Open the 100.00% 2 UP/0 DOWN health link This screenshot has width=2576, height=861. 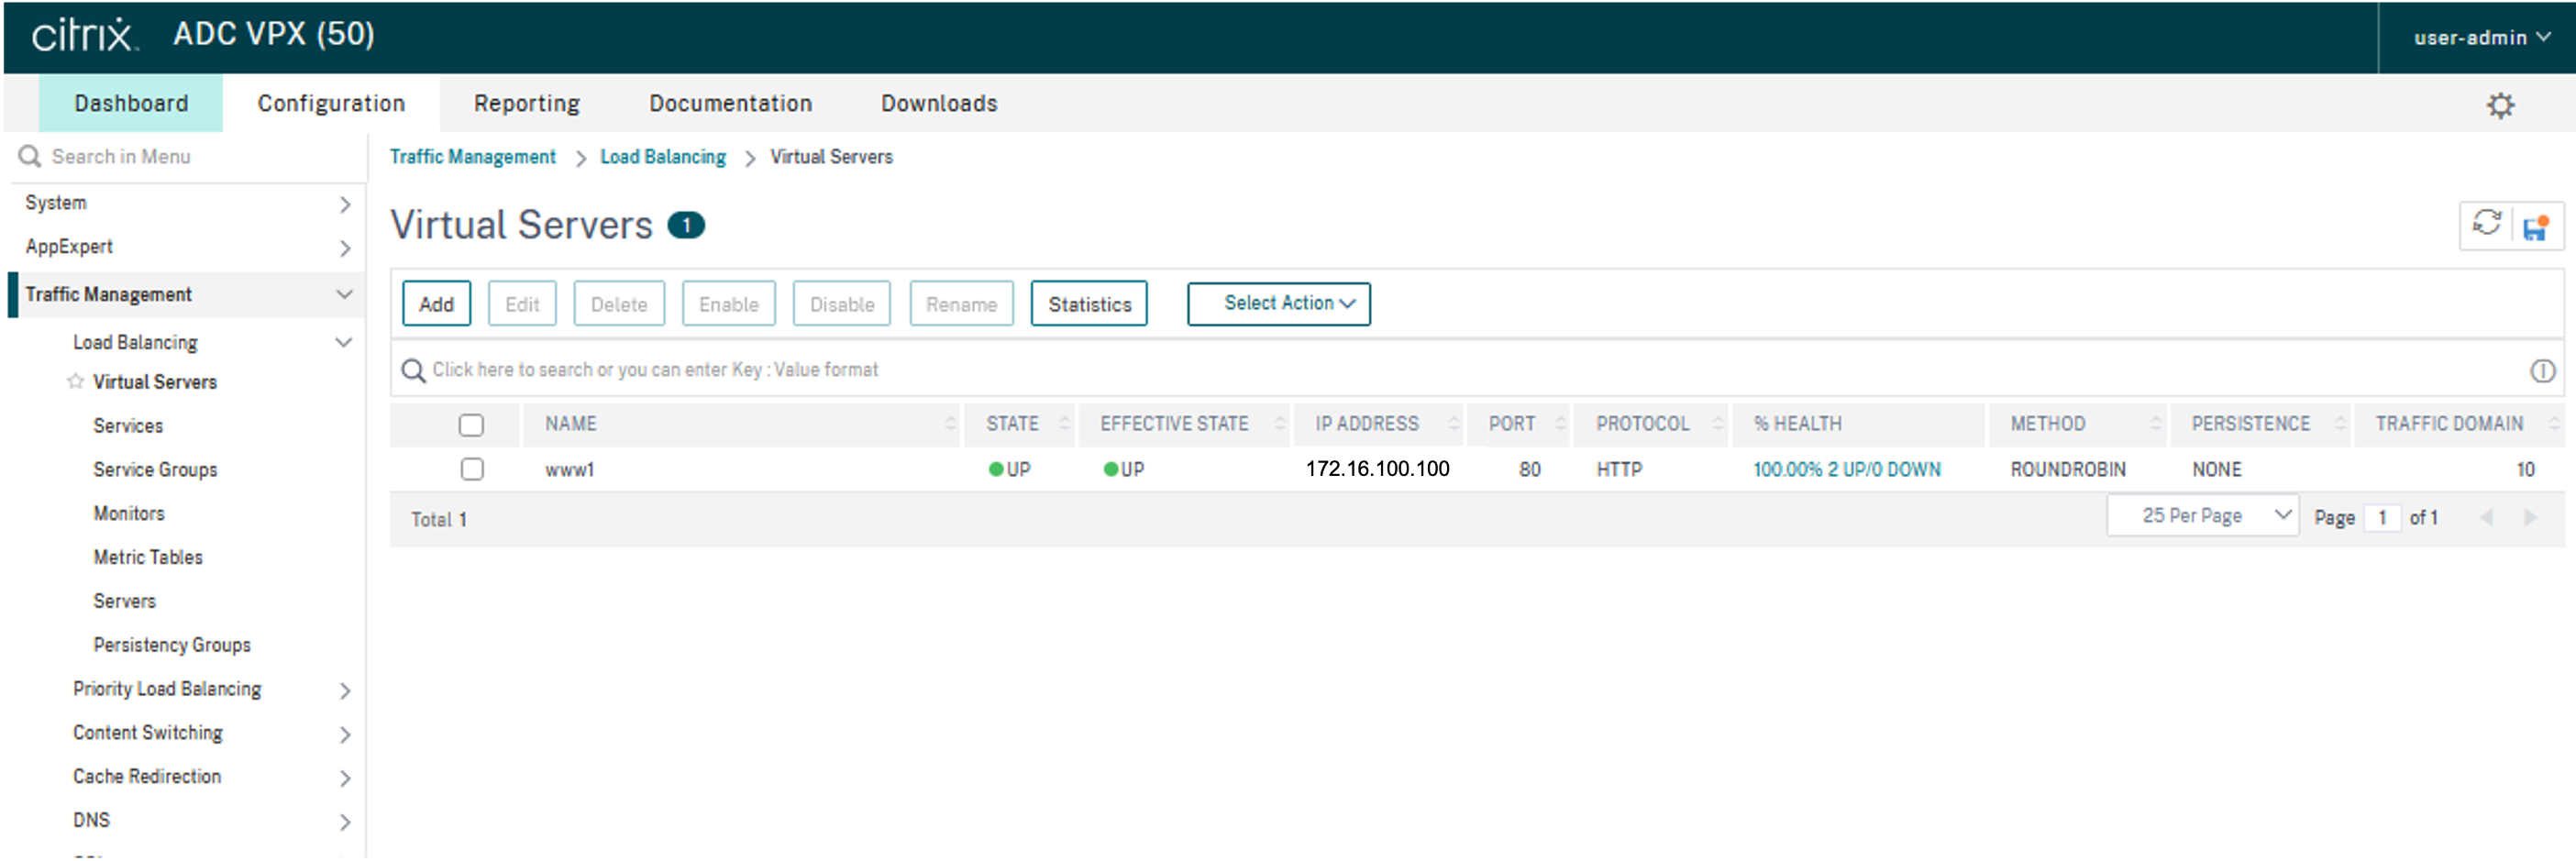(1846, 469)
